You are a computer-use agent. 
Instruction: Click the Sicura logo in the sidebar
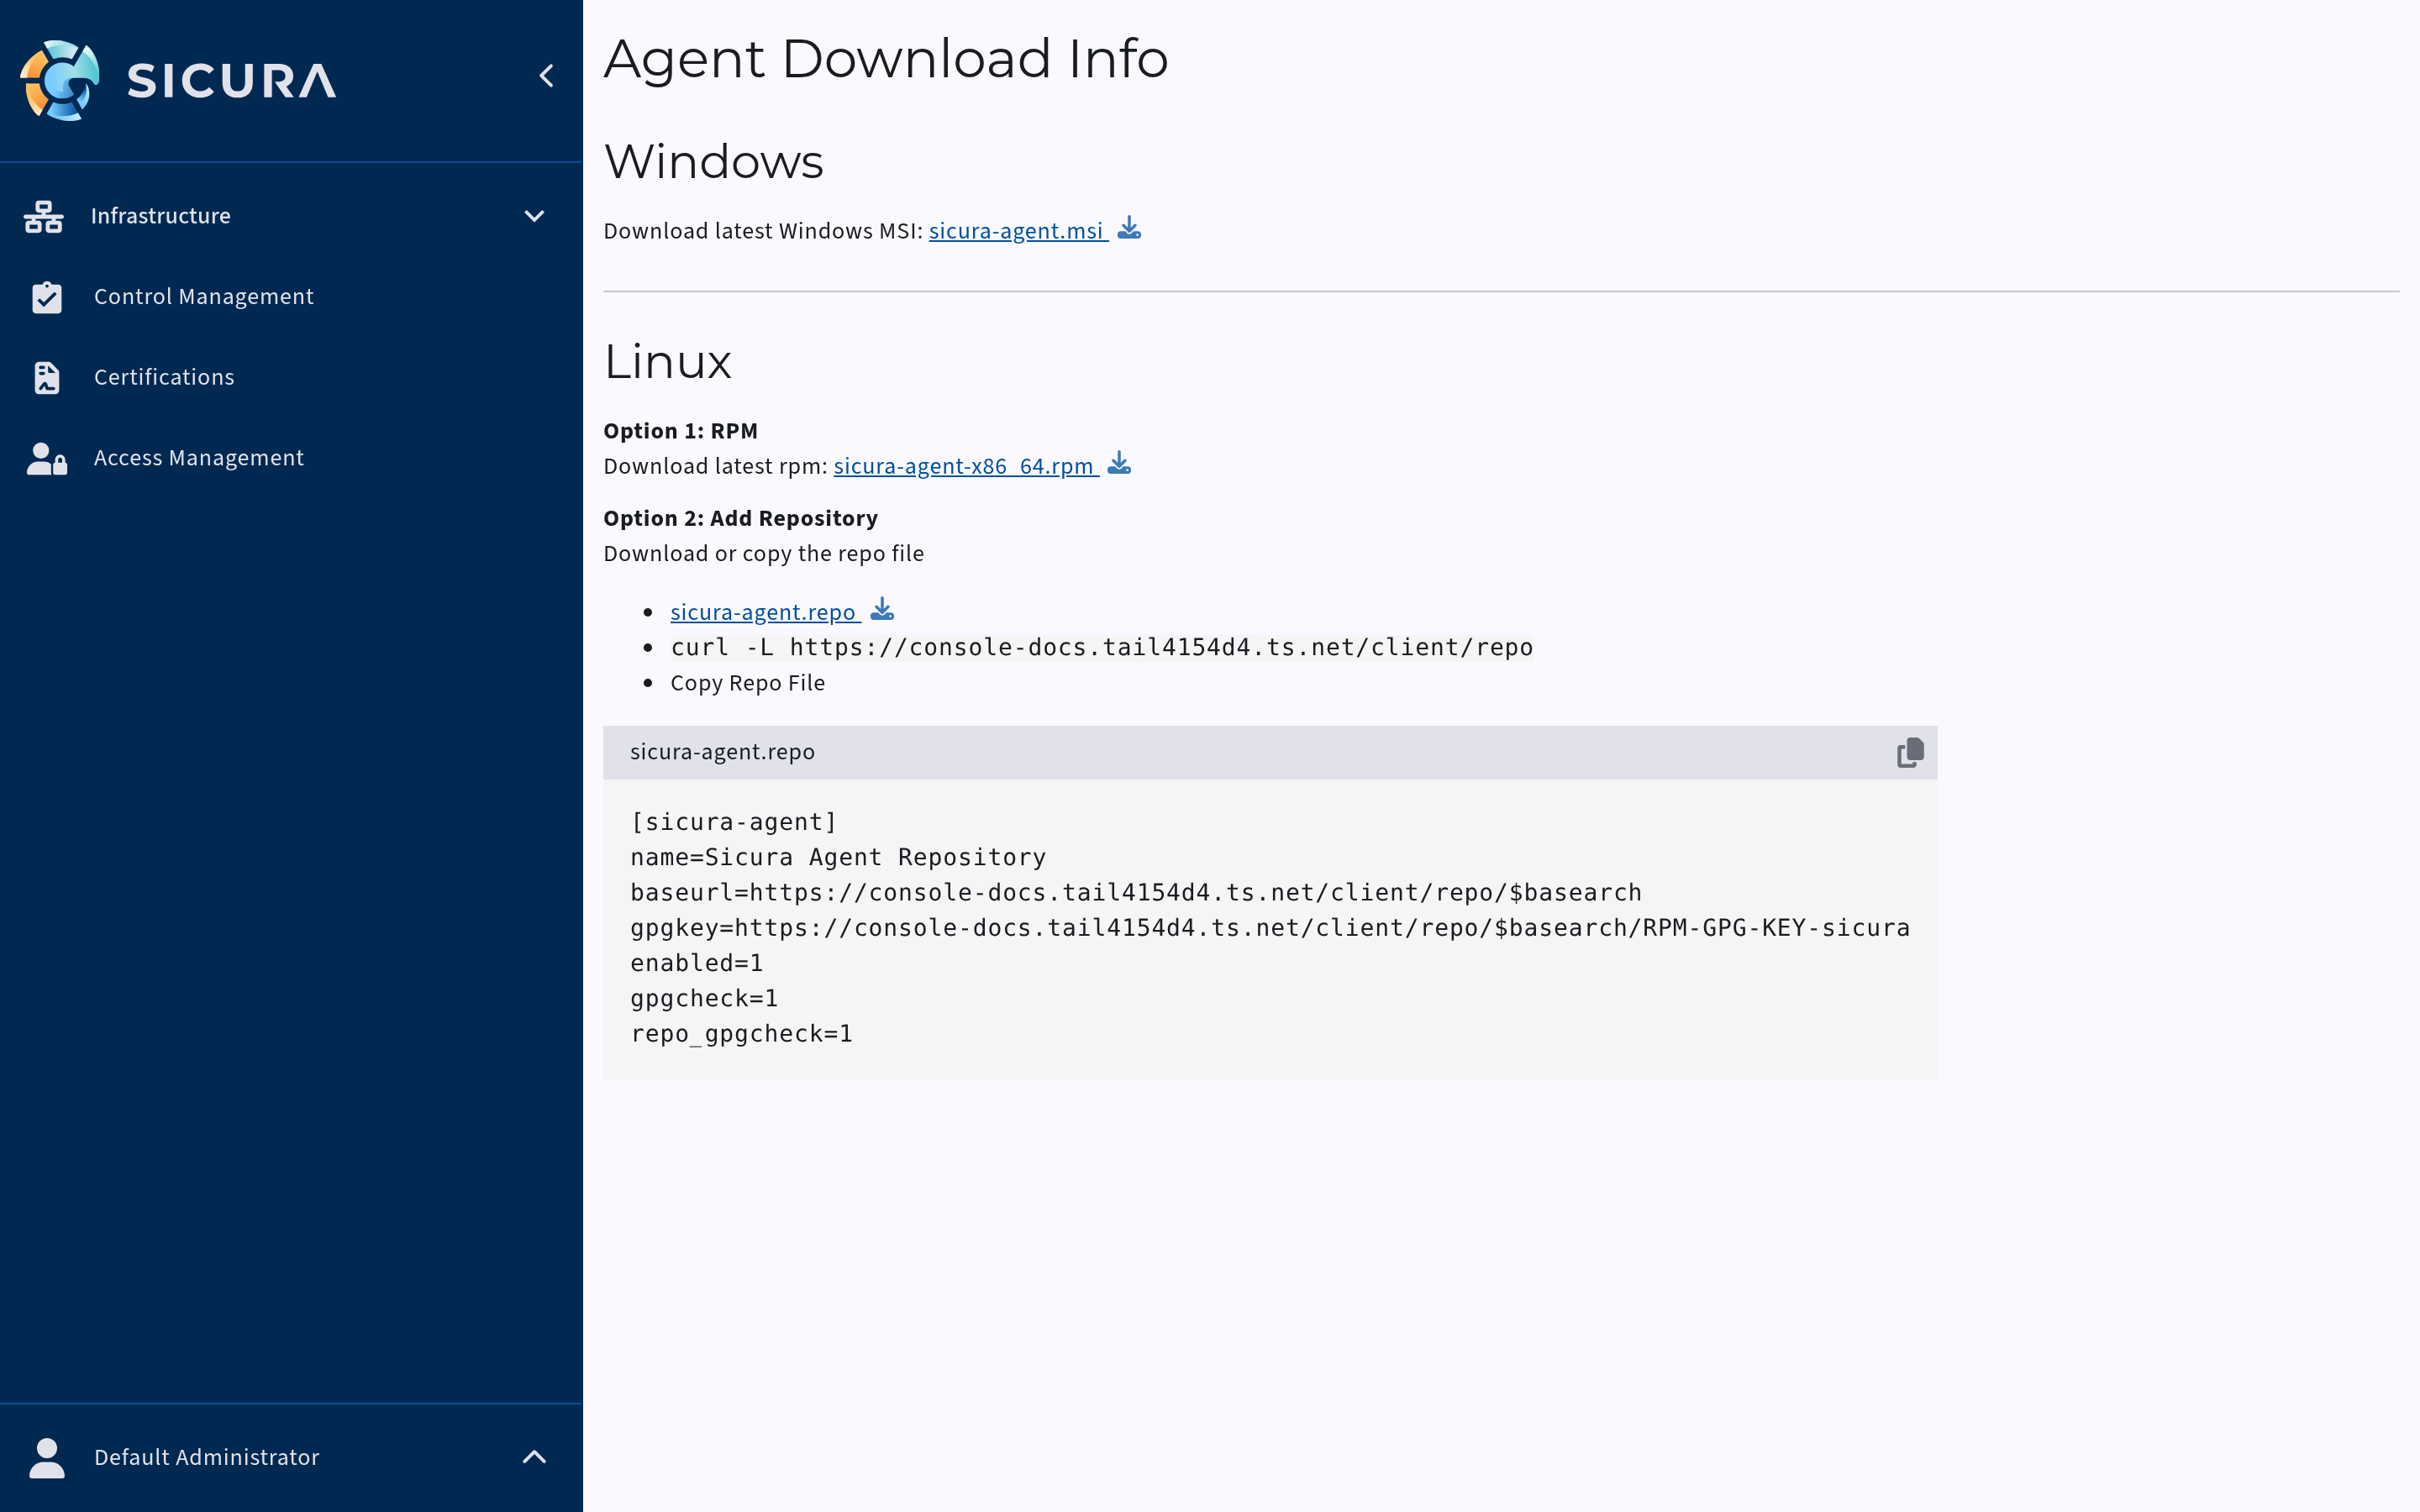click(178, 80)
